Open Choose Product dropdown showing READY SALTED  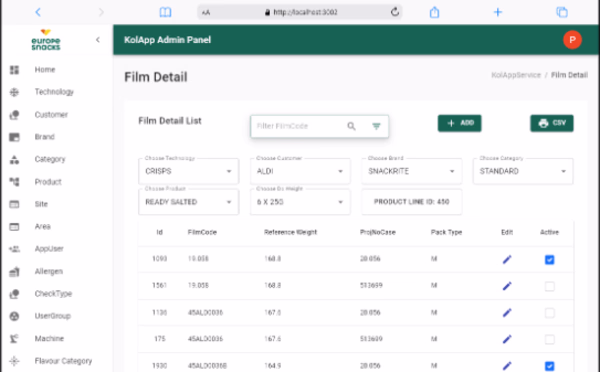point(189,202)
